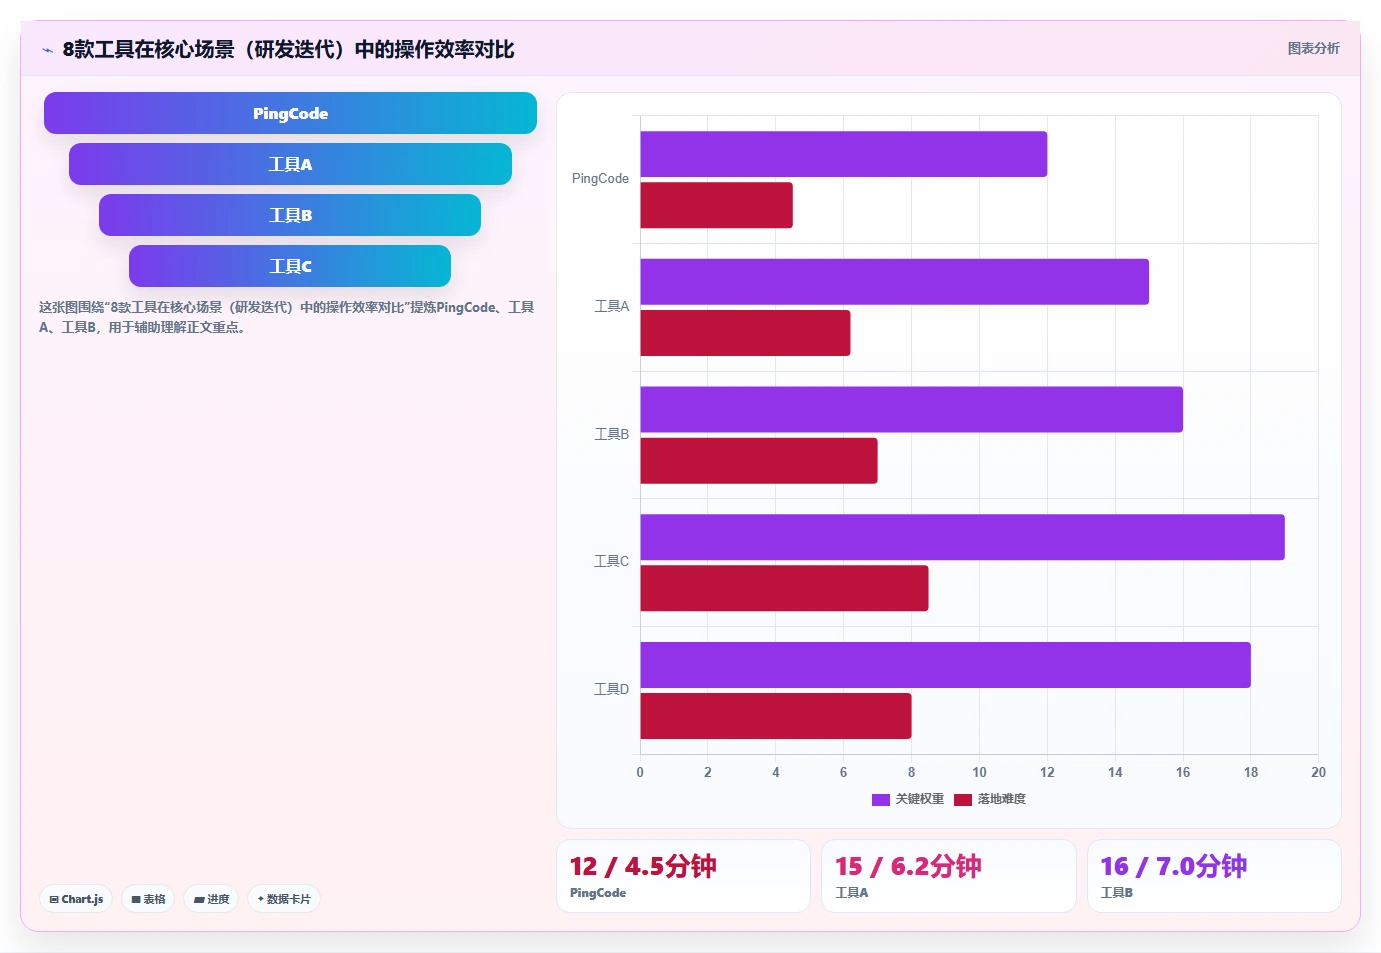This screenshot has height=953, width=1381.
Task: Click the purple 工具D bar
Action: click(945, 665)
